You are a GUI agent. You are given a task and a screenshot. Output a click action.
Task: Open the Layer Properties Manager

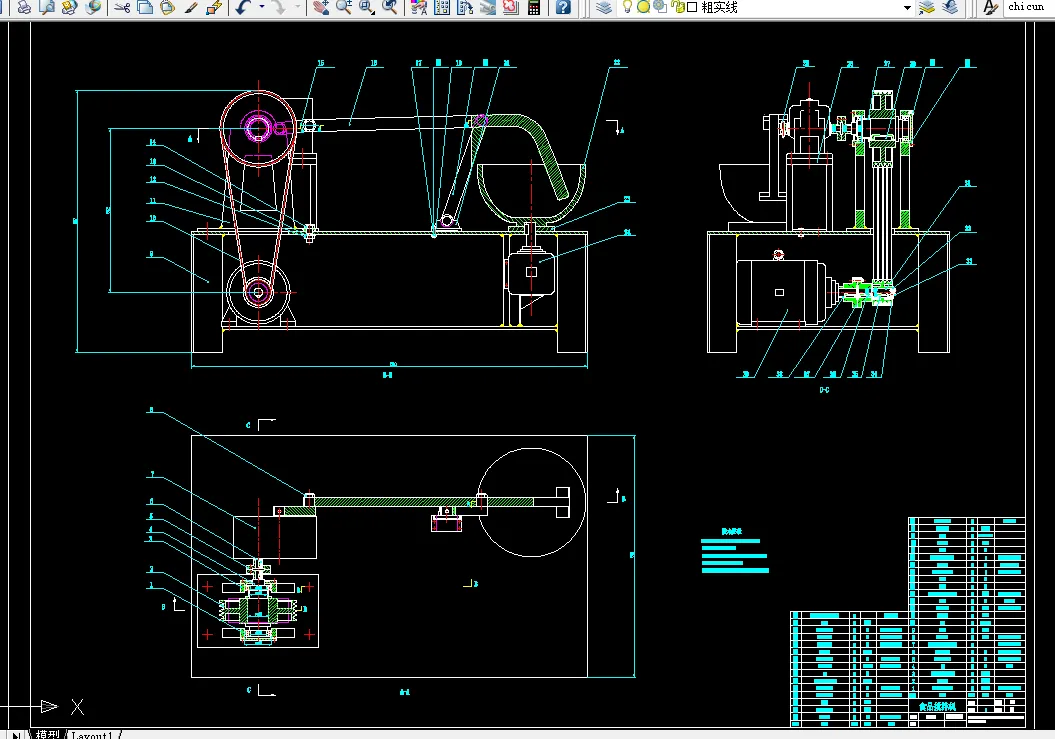(x=604, y=7)
